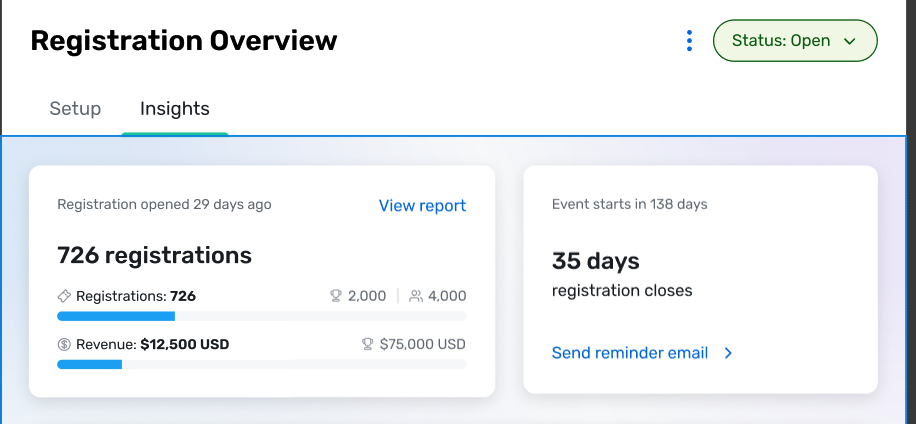Screen dimensions: 916x424
Task: Select the Insights tab
Action: 175,109
